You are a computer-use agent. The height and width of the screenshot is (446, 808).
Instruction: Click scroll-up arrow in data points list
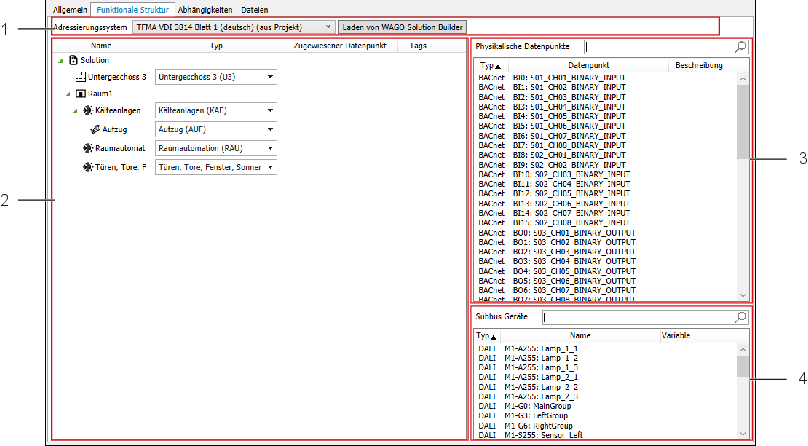click(743, 79)
